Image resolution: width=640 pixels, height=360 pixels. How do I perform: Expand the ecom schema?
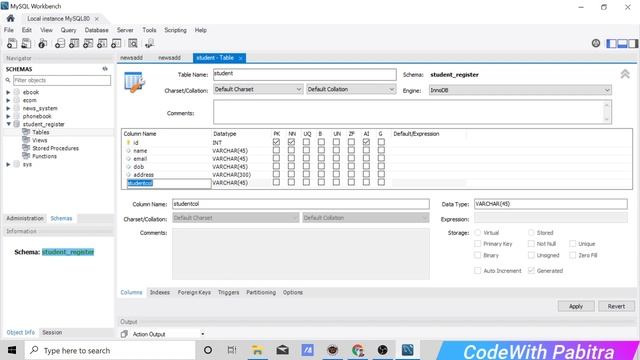tap(8, 100)
